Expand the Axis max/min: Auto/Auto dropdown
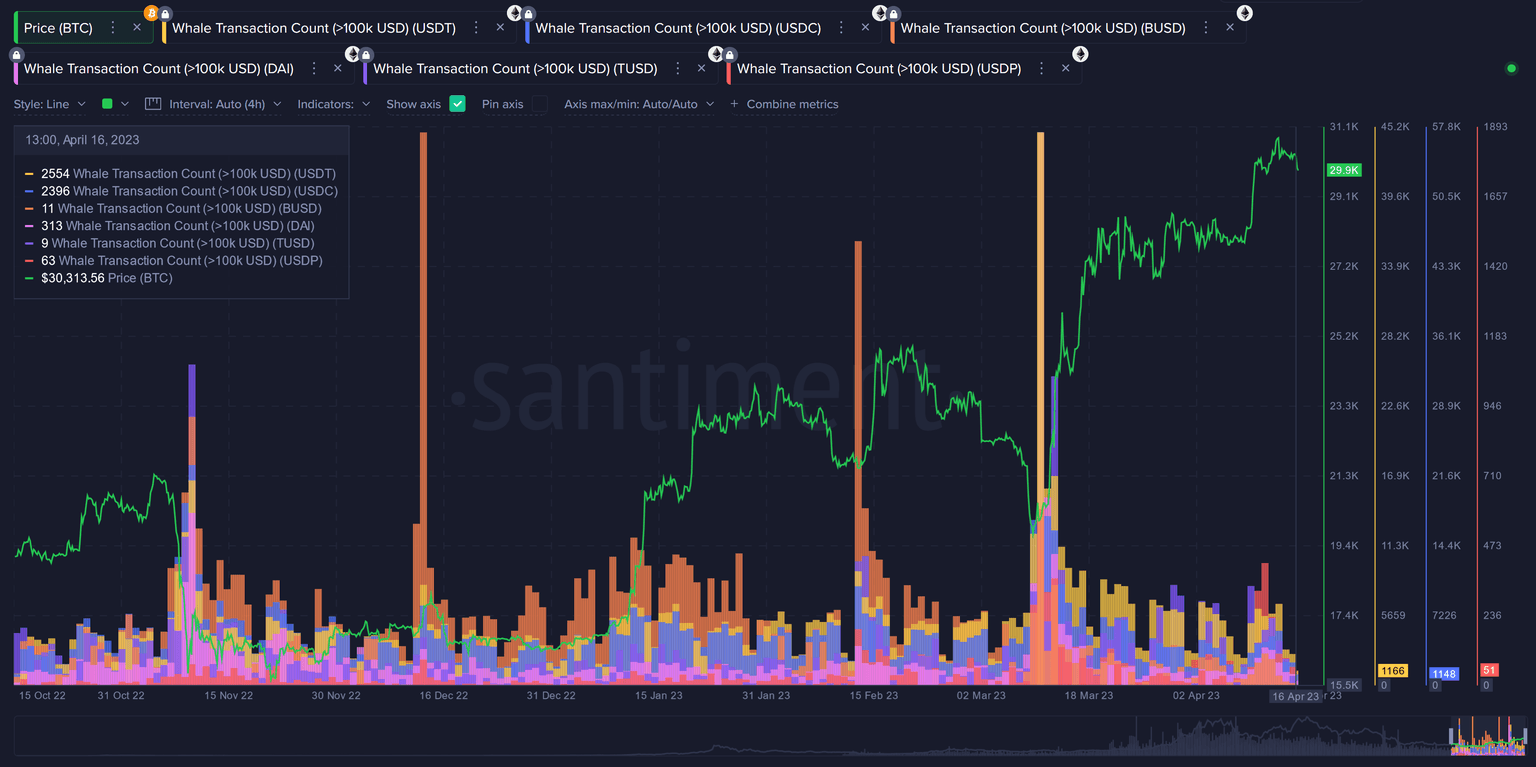This screenshot has width=1536, height=767. tap(637, 104)
